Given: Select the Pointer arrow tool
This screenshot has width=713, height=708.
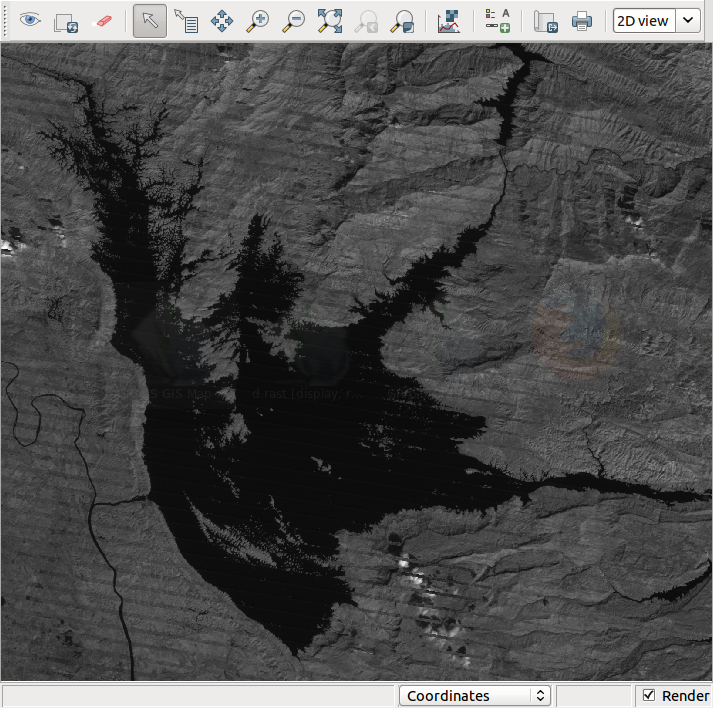Looking at the screenshot, I should point(150,21).
